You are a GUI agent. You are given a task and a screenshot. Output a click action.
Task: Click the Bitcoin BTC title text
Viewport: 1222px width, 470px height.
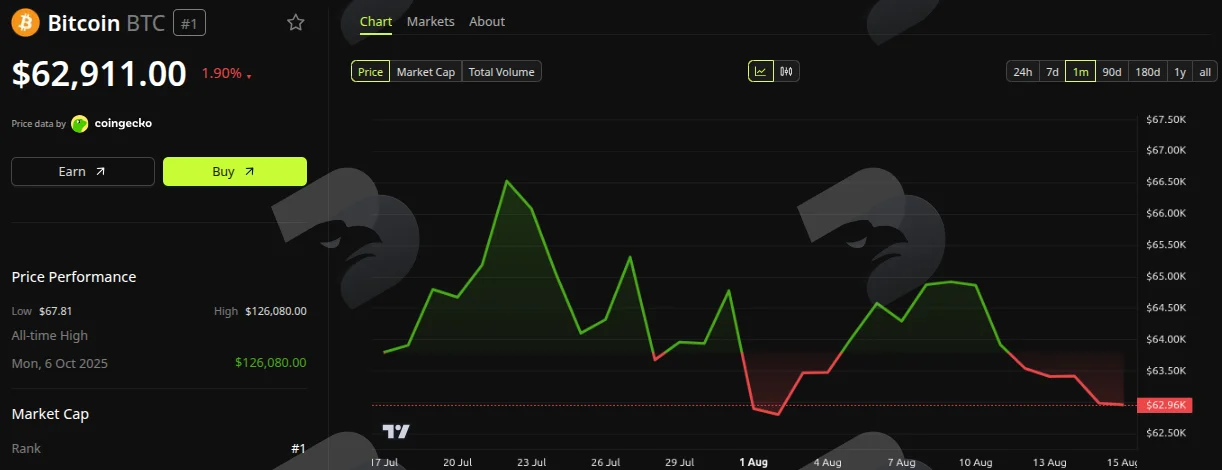[x=107, y=23]
